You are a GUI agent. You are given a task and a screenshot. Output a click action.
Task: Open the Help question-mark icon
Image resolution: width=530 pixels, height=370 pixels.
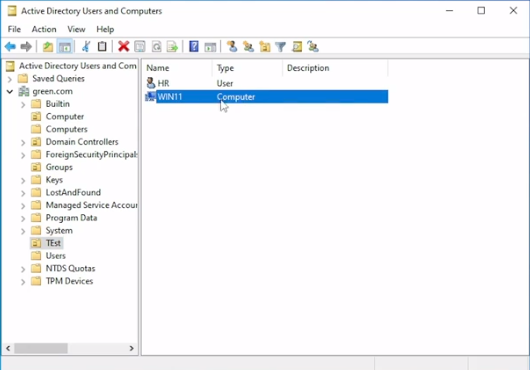tap(194, 46)
